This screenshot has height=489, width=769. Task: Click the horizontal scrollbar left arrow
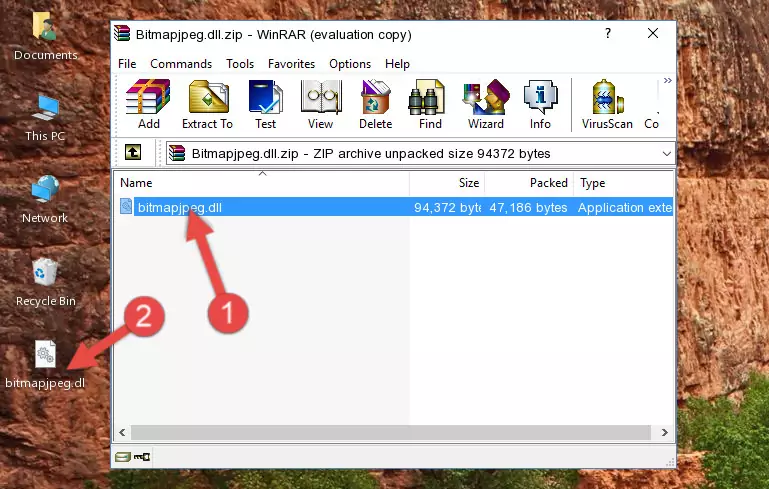(123, 433)
